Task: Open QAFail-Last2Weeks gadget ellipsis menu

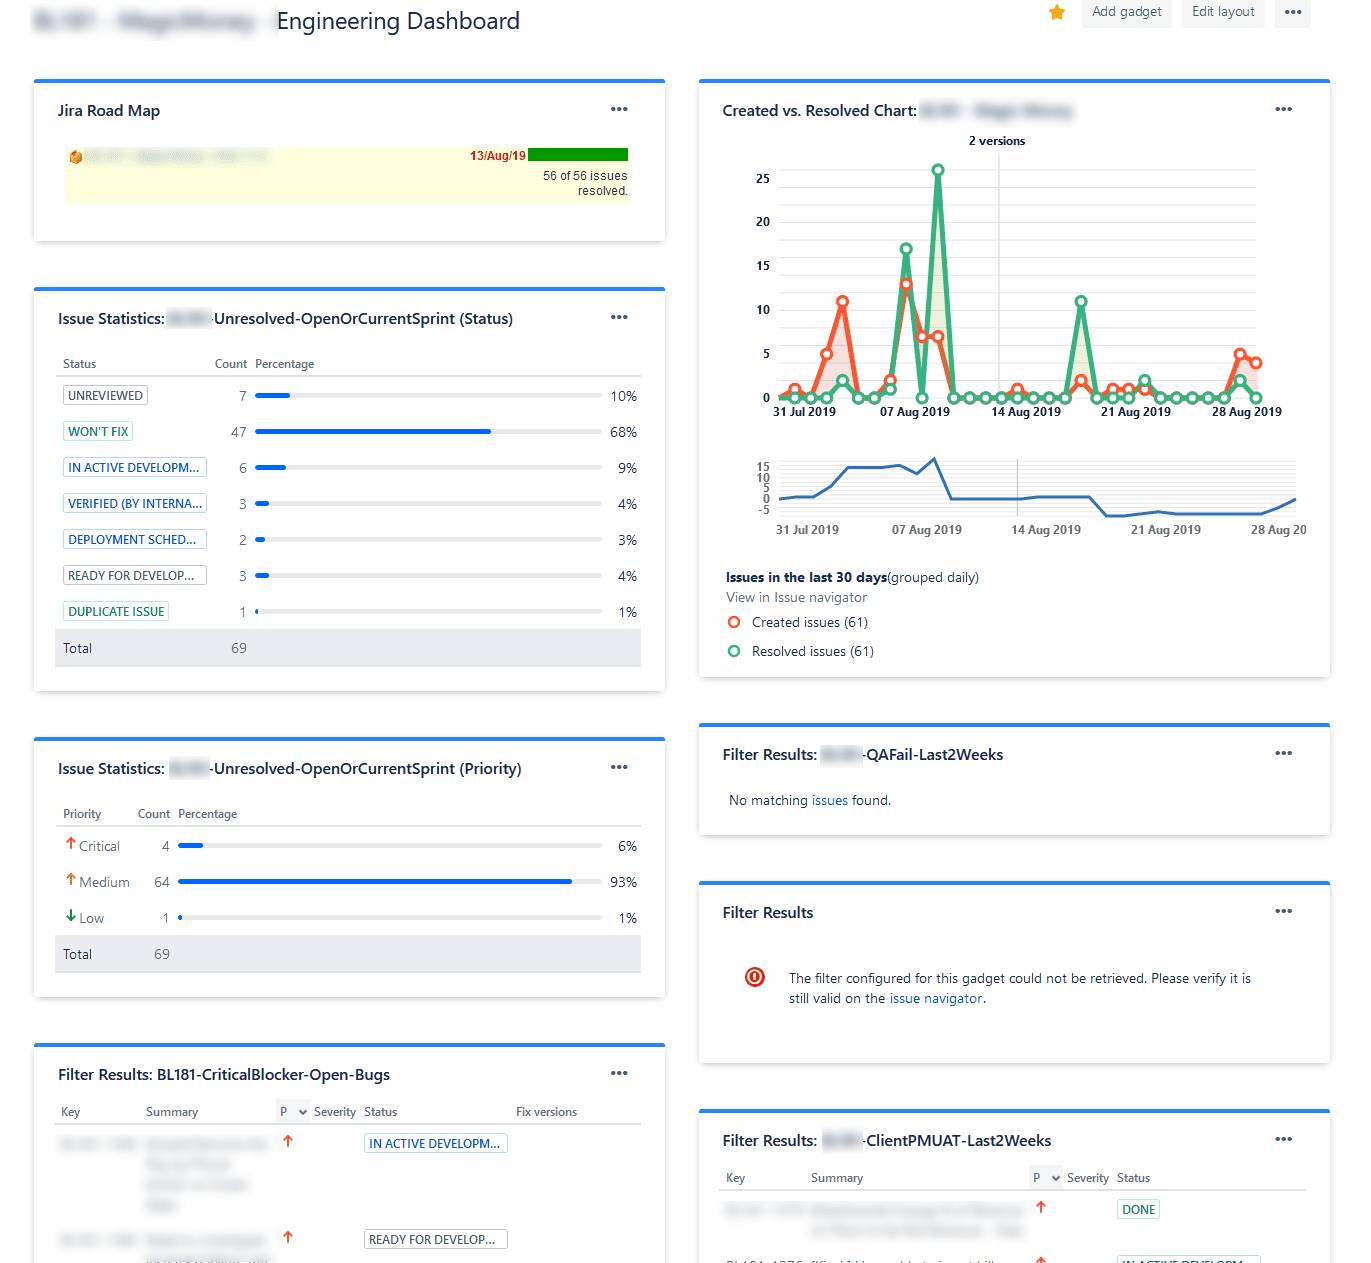Action: coord(1284,753)
